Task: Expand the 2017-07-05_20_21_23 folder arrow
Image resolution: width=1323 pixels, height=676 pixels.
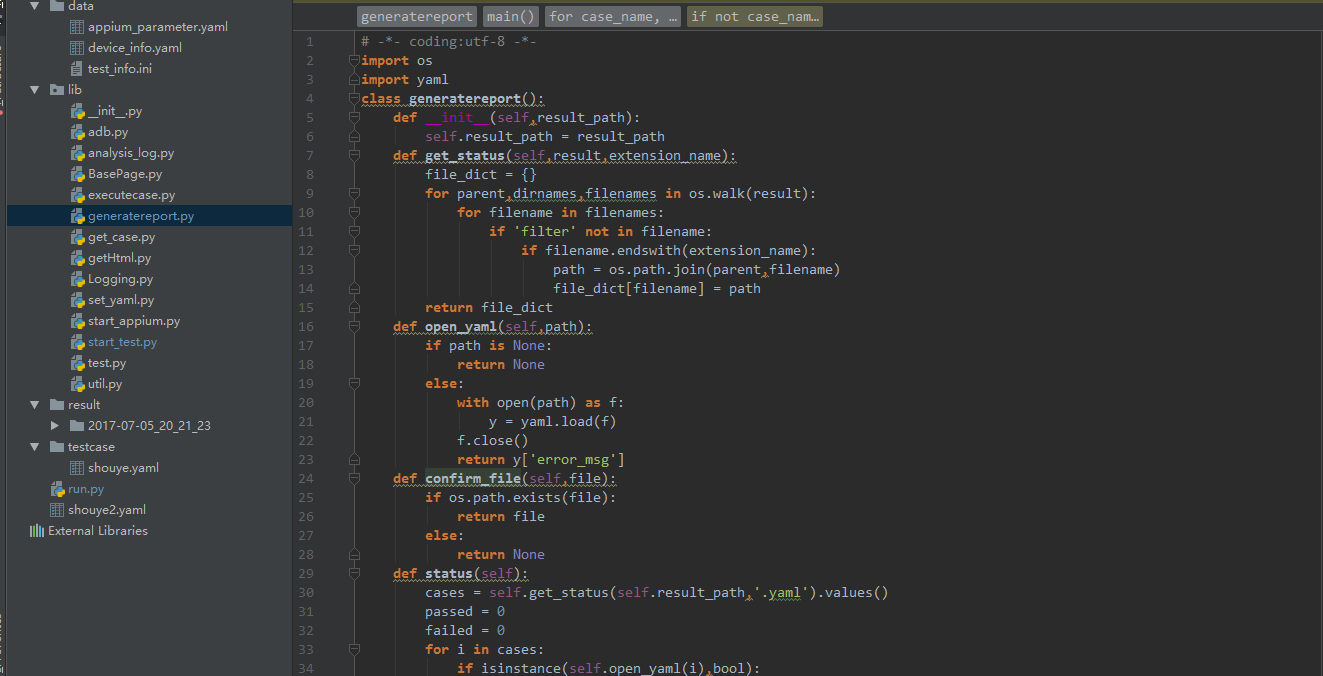Action: [55, 426]
